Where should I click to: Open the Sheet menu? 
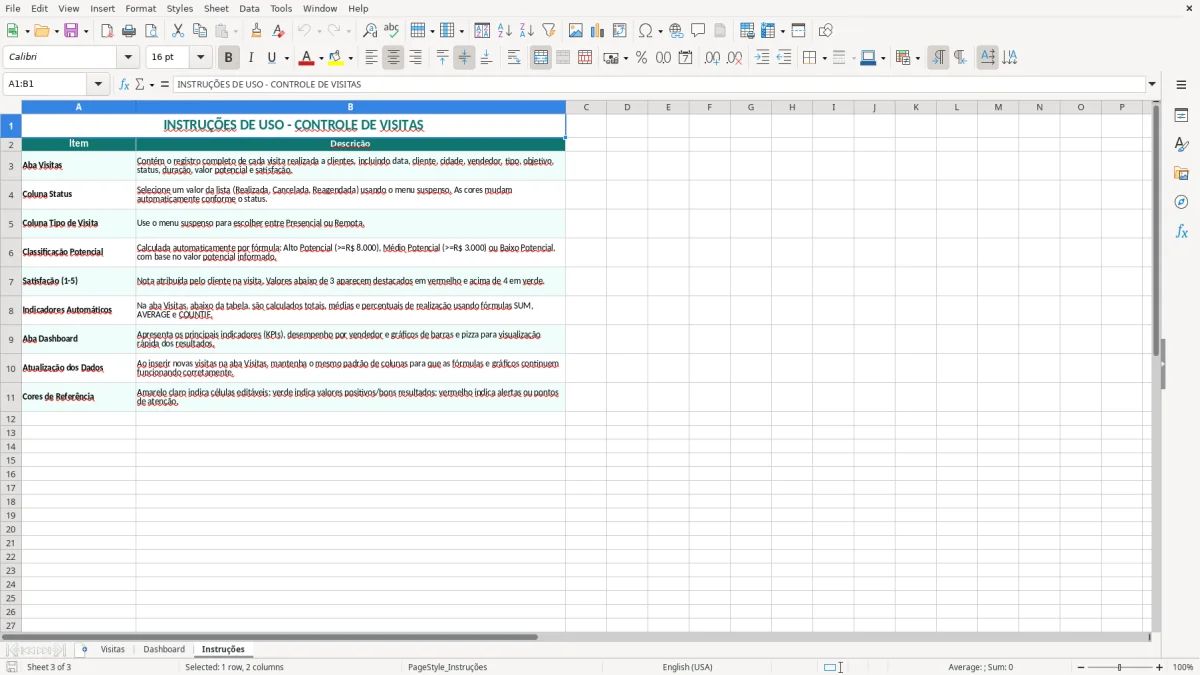[216, 8]
